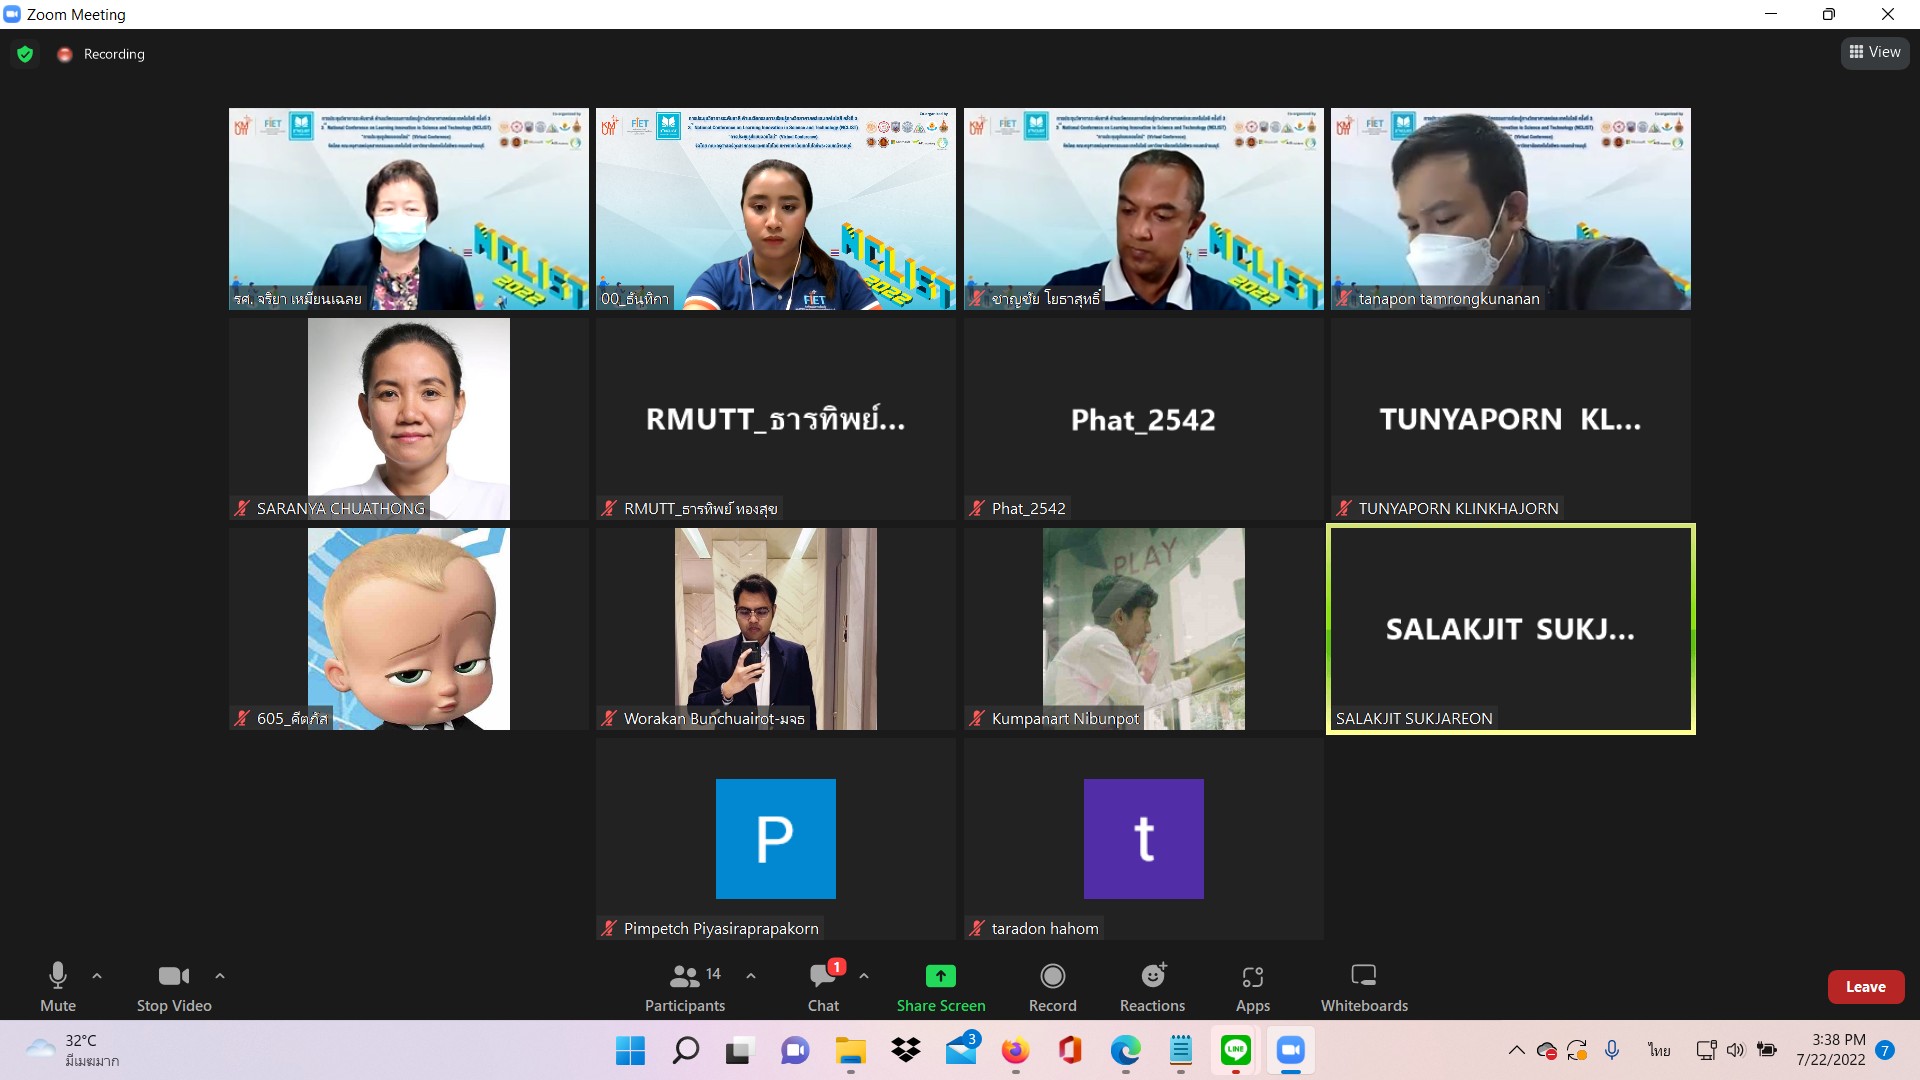Click the green encryption shield icon
Image resolution: width=1920 pixels, height=1080 pixels.
[x=25, y=54]
